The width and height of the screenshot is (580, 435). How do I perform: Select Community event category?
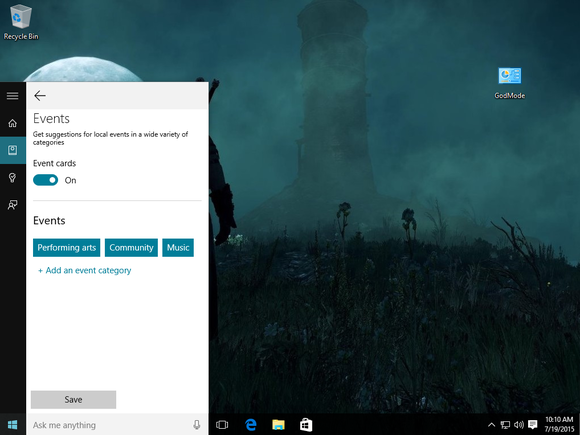pos(131,247)
